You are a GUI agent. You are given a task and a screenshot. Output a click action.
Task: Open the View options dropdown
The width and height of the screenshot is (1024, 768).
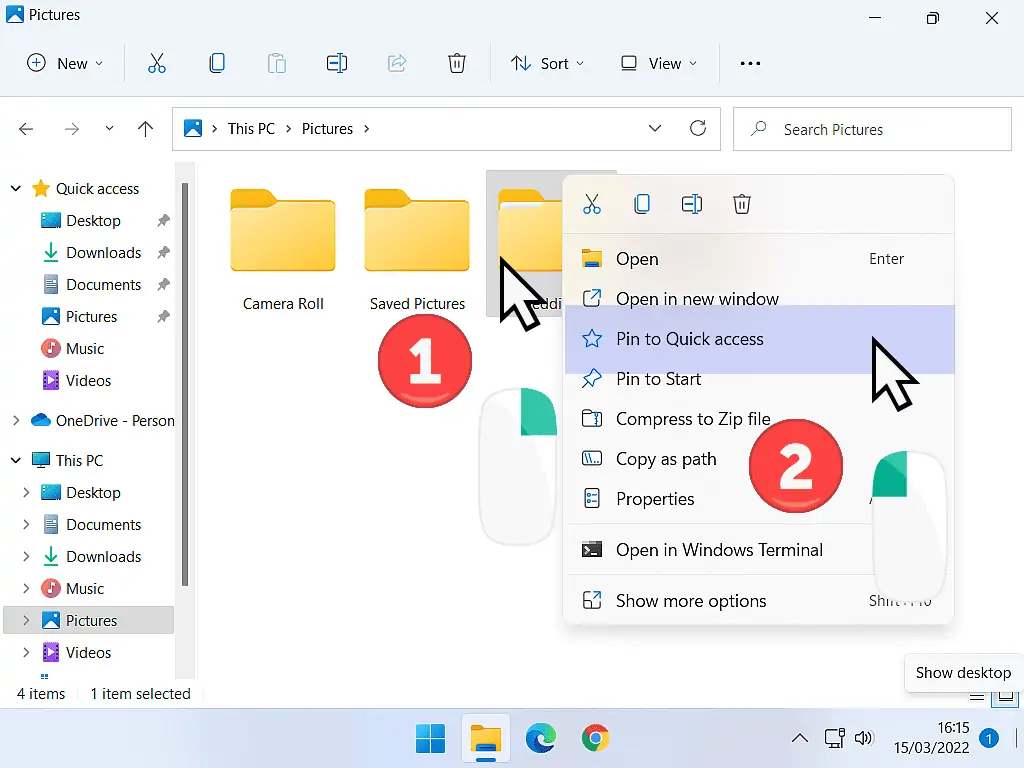(658, 63)
